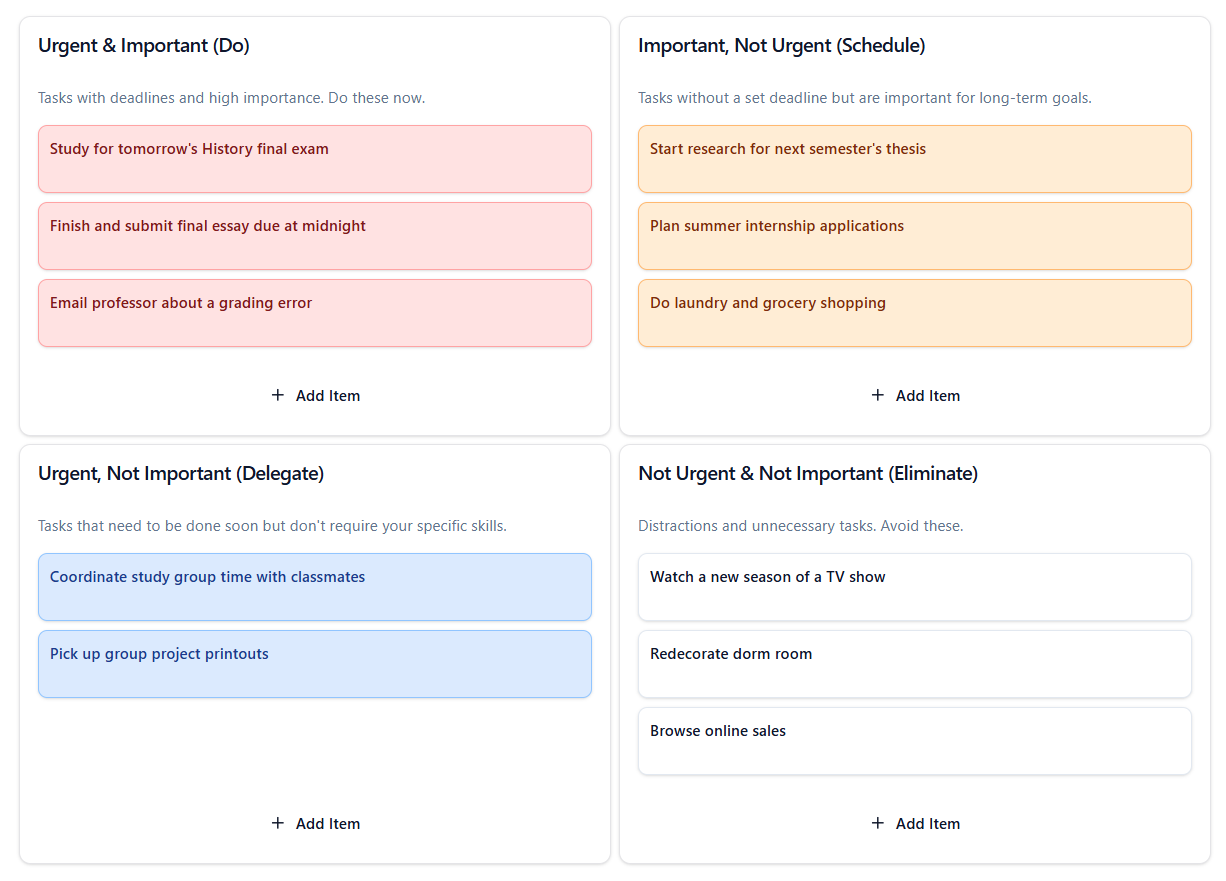
Task: Click the Urgent & Important (Do) heading
Action: 144,46
